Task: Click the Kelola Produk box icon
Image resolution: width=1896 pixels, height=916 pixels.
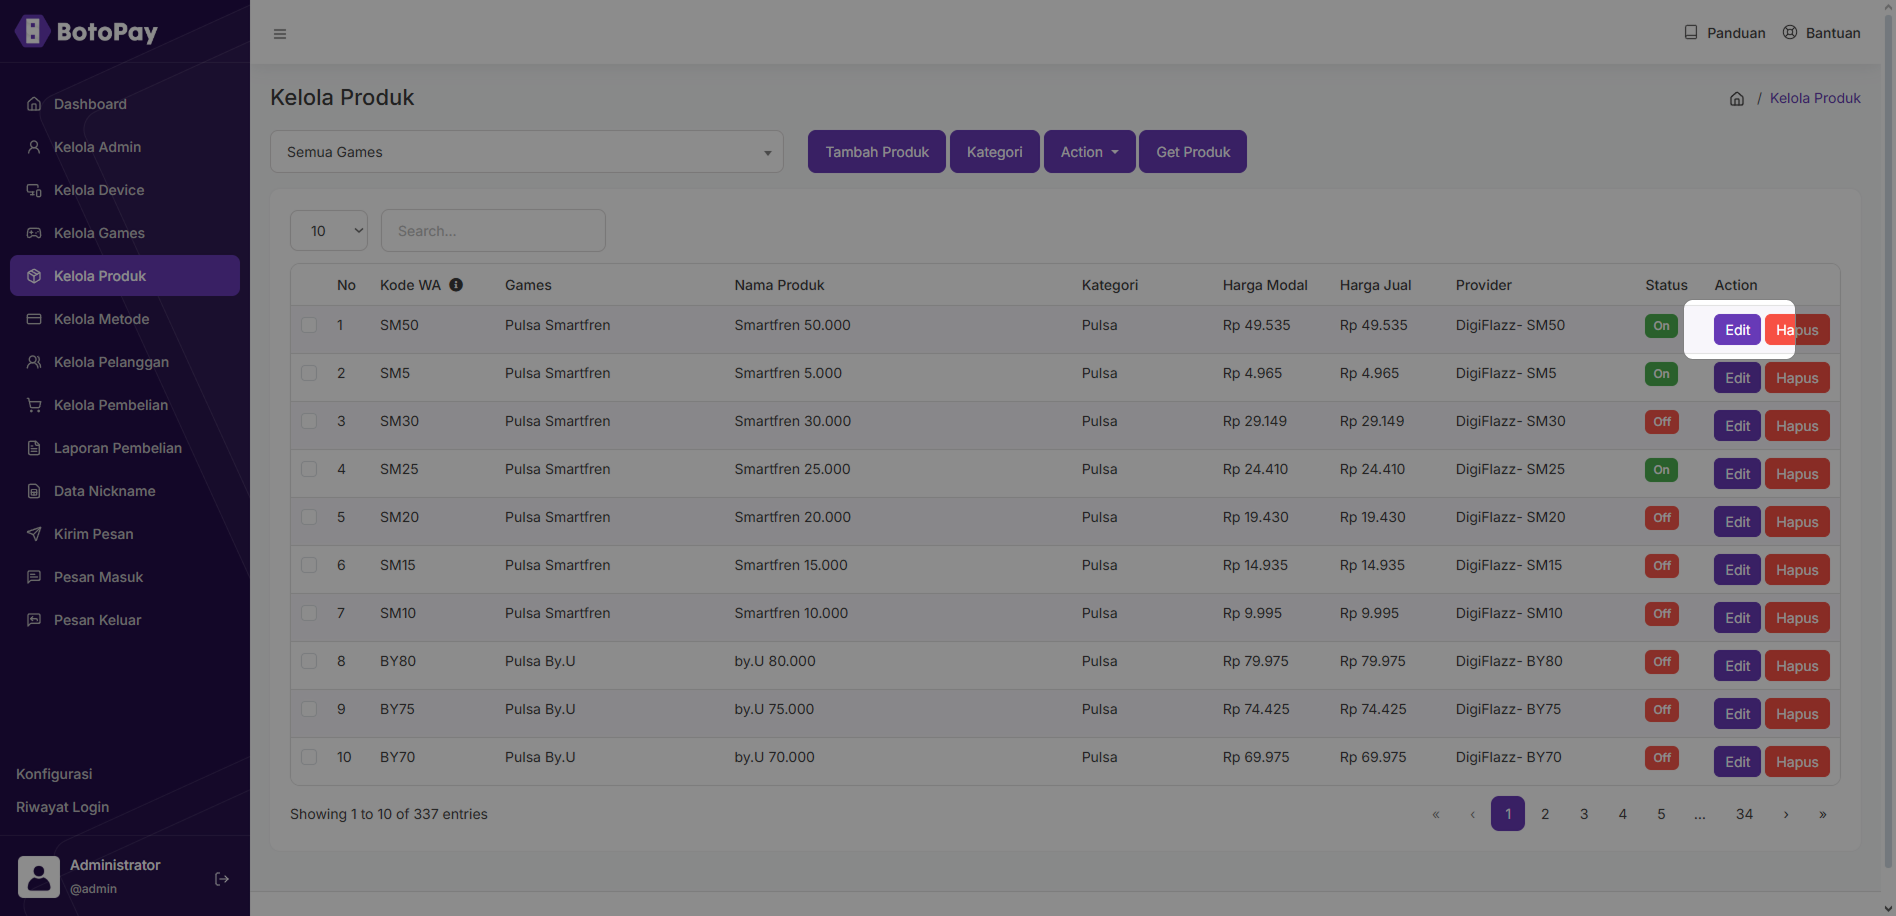Action: (x=34, y=276)
